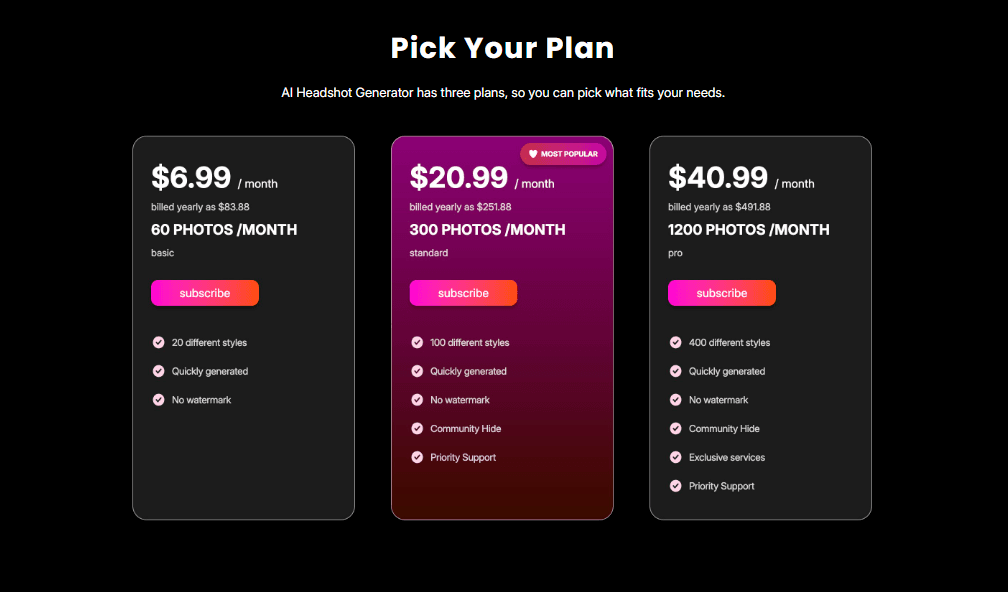Click the $6.99 price text
The width and height of the screenshot is (1008, 592).
click(x=191, y=178)
